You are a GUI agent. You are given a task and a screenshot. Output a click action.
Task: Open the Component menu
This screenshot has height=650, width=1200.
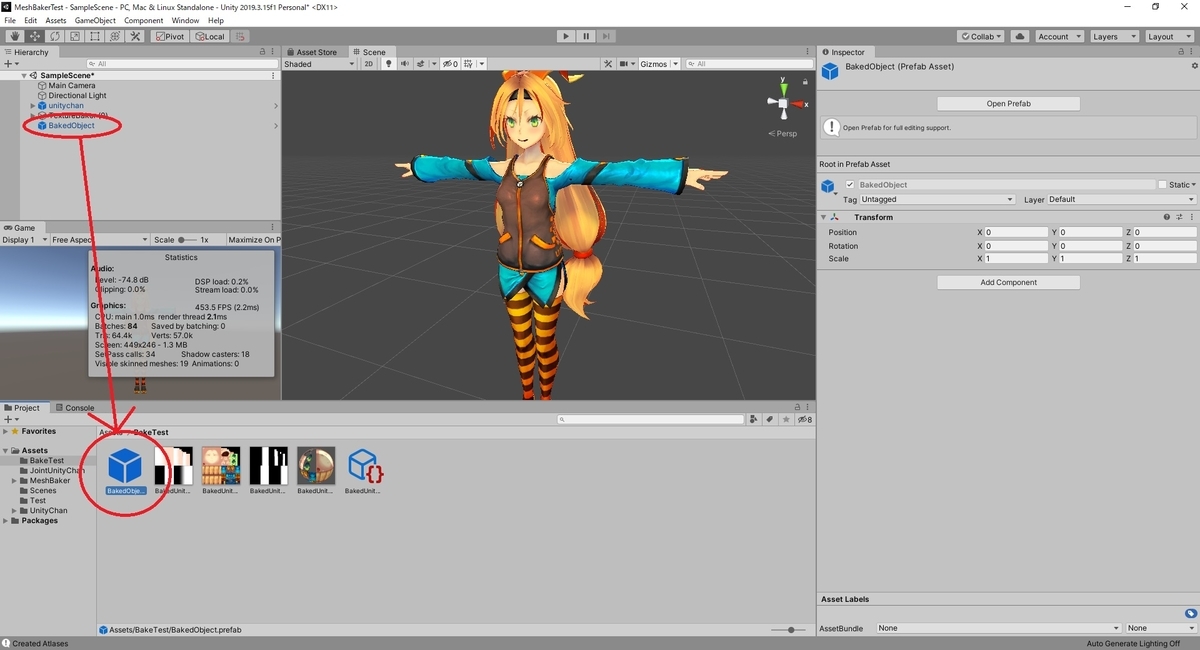click(x=144, y=20)
